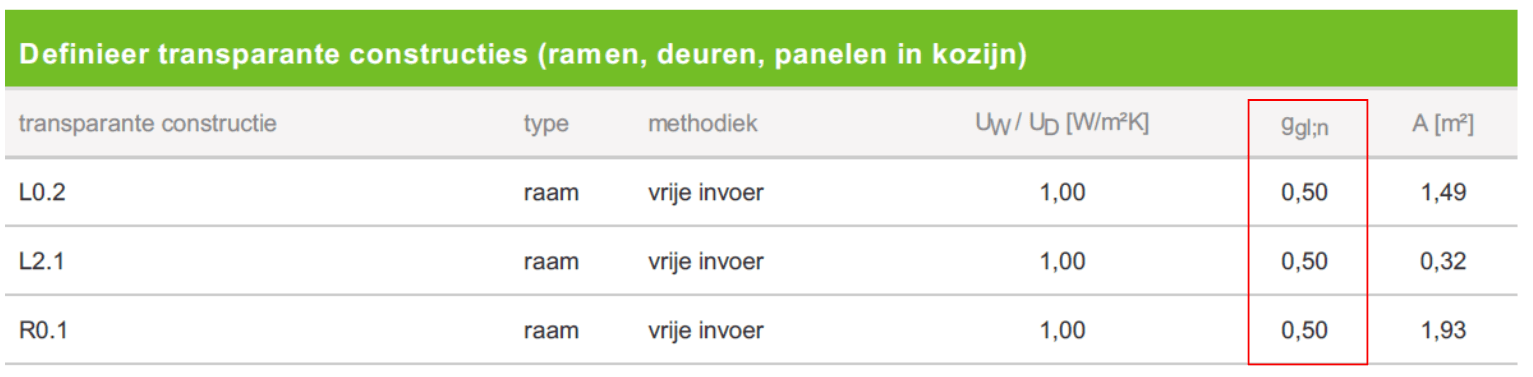The width and height of the screenshot is (1533, 377).
Task: Click 'vrije invoer' in the L2.1 row
Action: (x=706, y=261)
